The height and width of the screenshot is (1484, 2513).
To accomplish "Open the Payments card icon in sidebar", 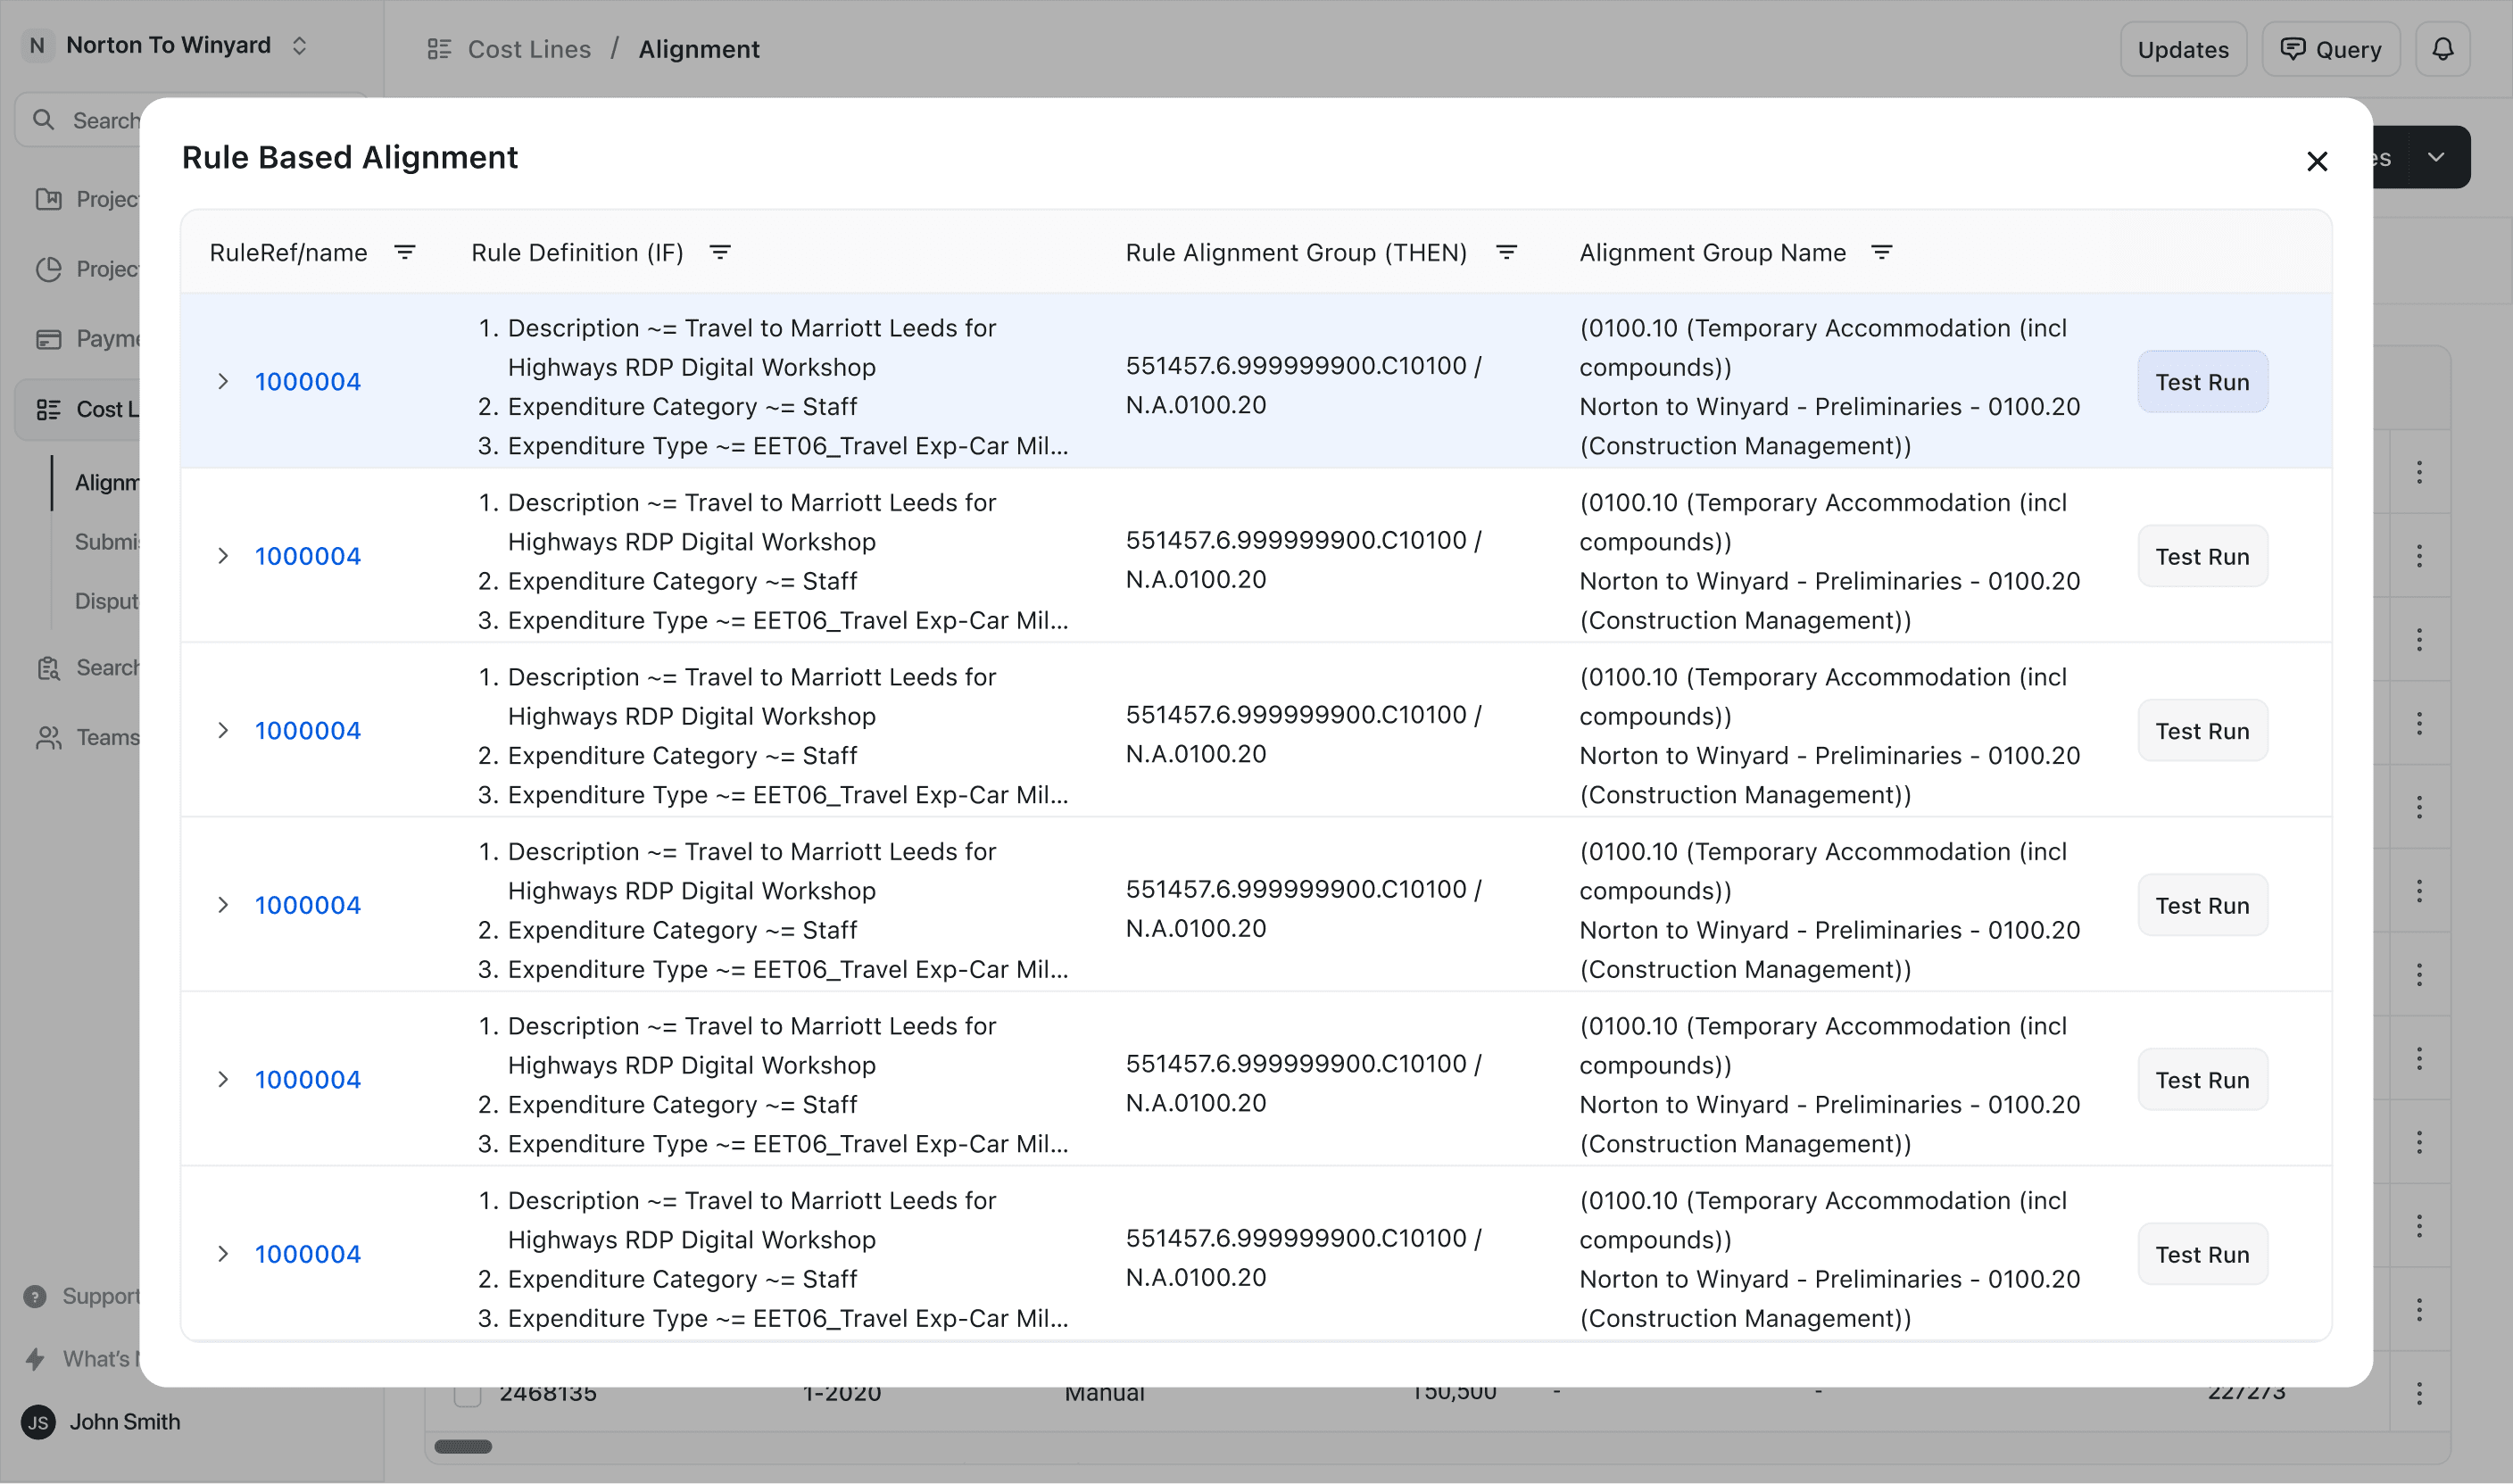I will [x=48, y=338].
